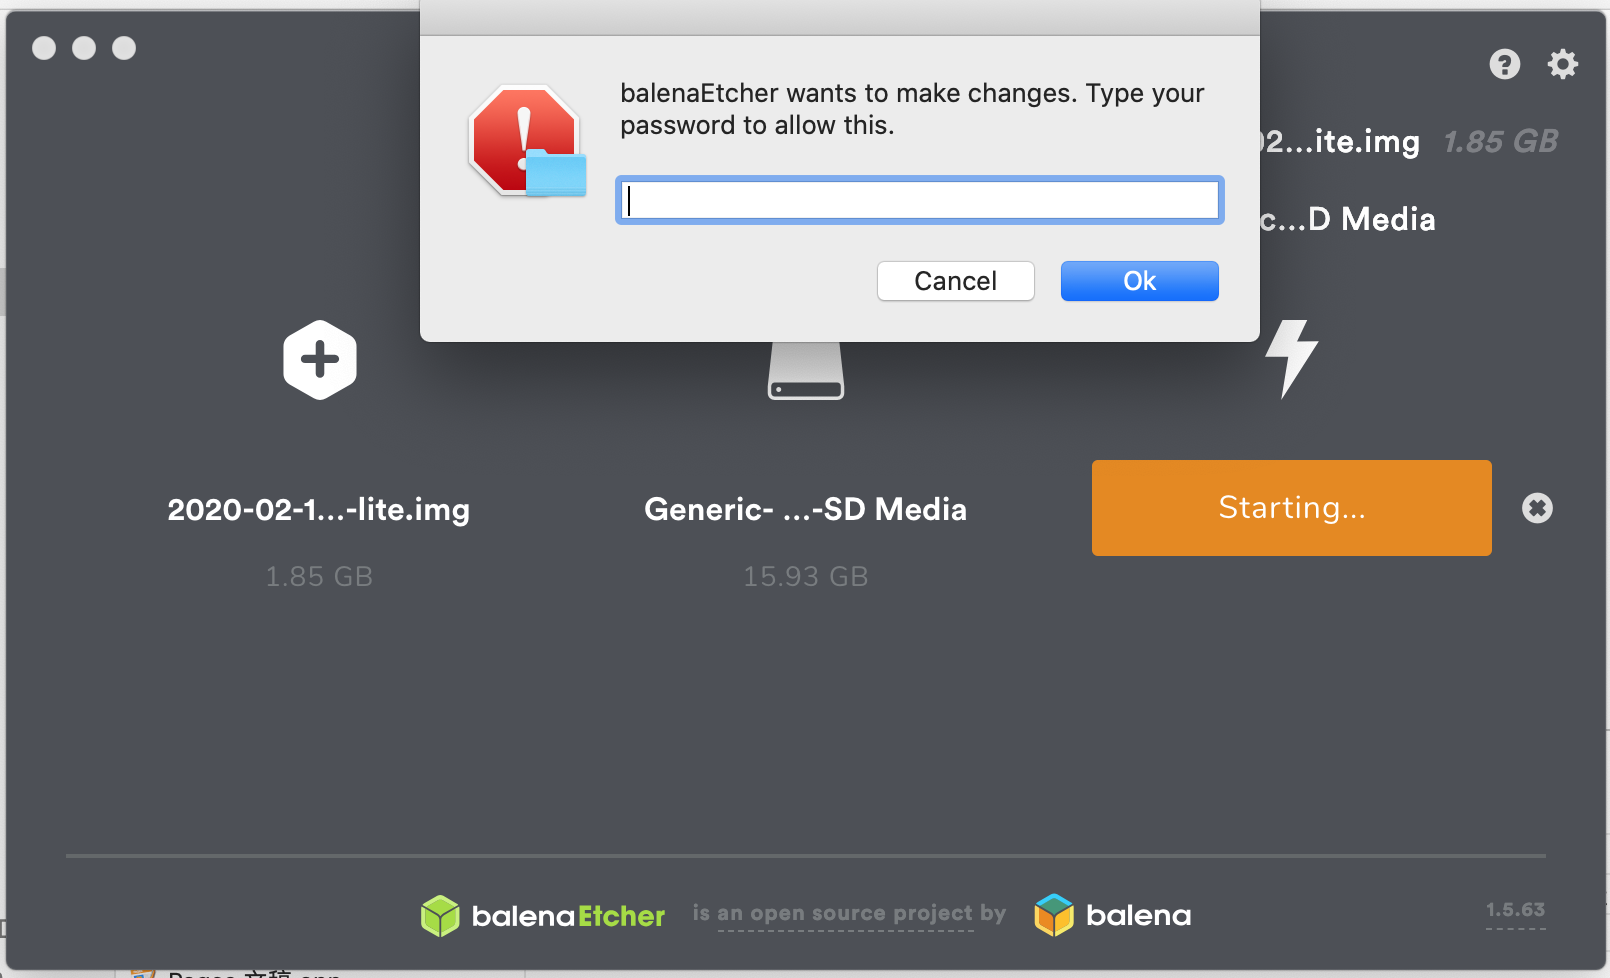Click the green balenaEtcher cube logo
This screenshot has height=978, width=1610.
click(440, 915)
